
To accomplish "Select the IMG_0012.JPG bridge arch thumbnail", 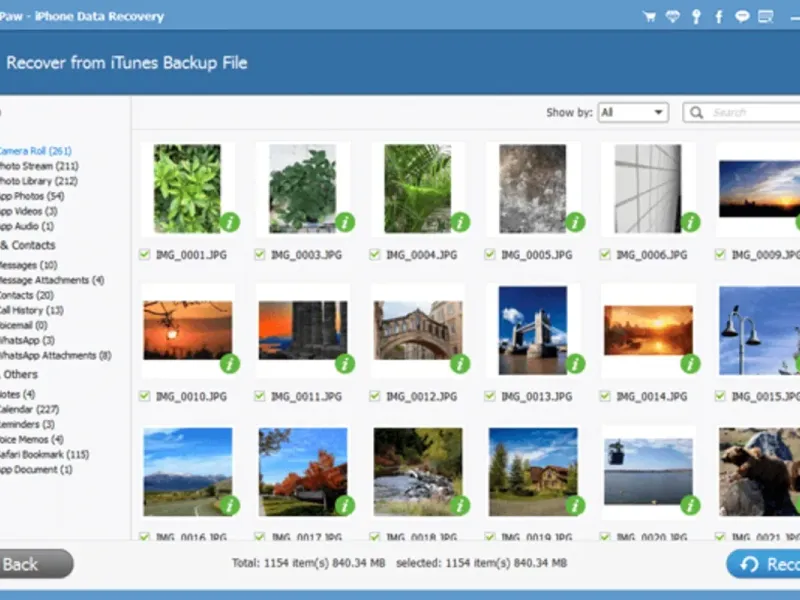I will 418,330.
